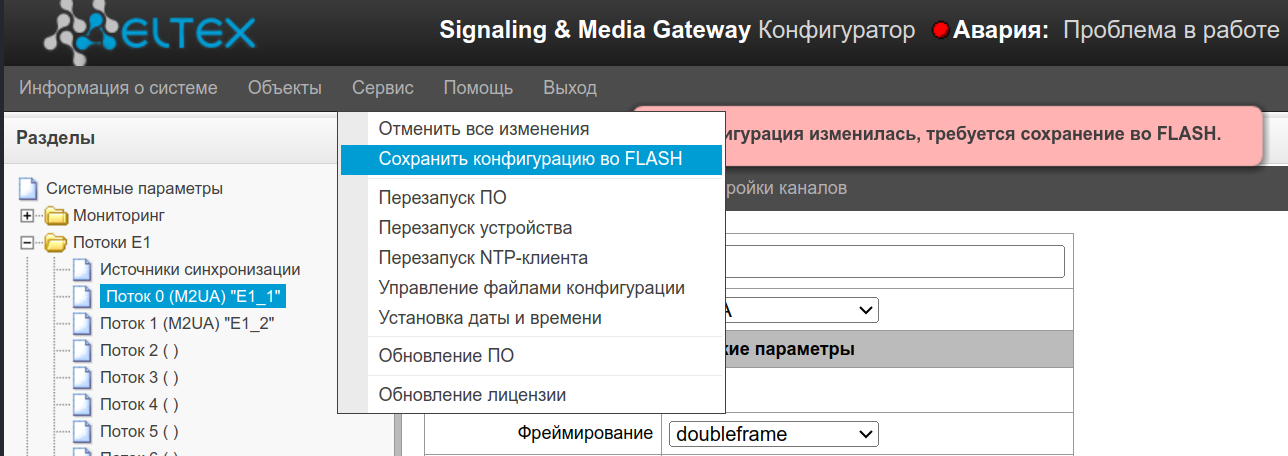Screen dimensions: 1288x456
Task: Click the Системные параметры page icon
Action: [29, 188]
